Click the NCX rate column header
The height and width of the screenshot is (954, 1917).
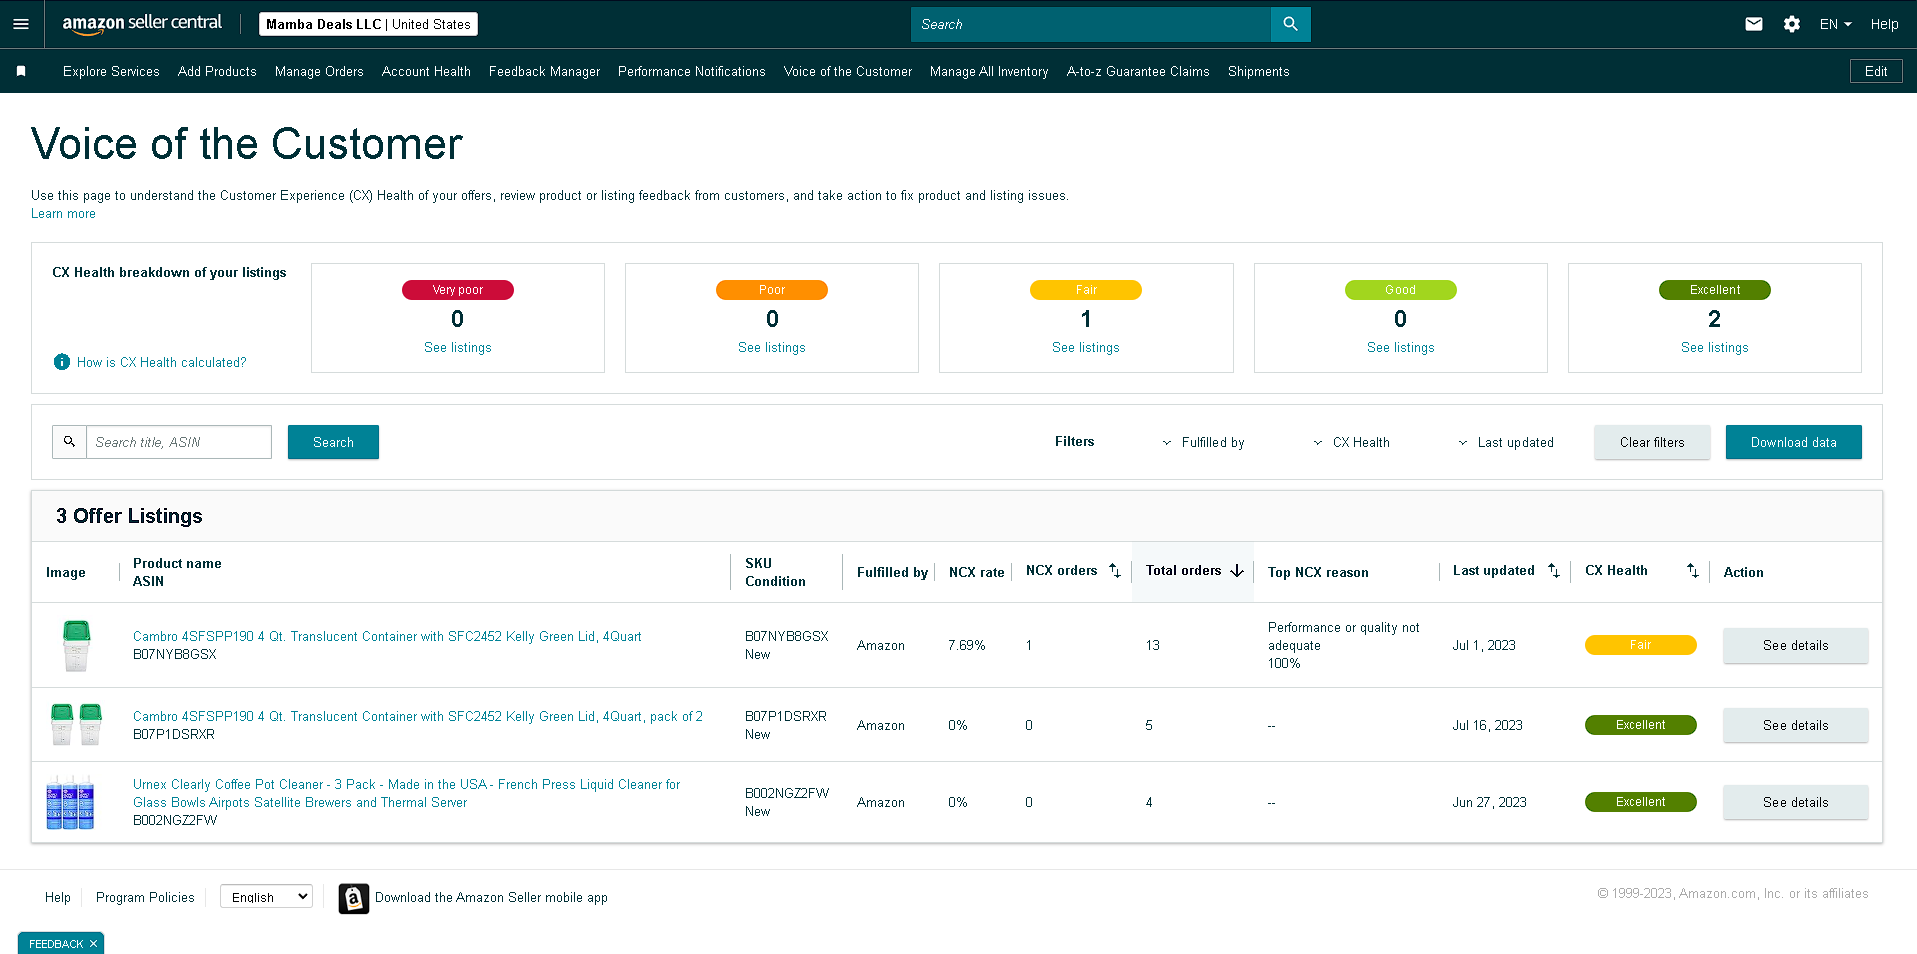point(976,572)
